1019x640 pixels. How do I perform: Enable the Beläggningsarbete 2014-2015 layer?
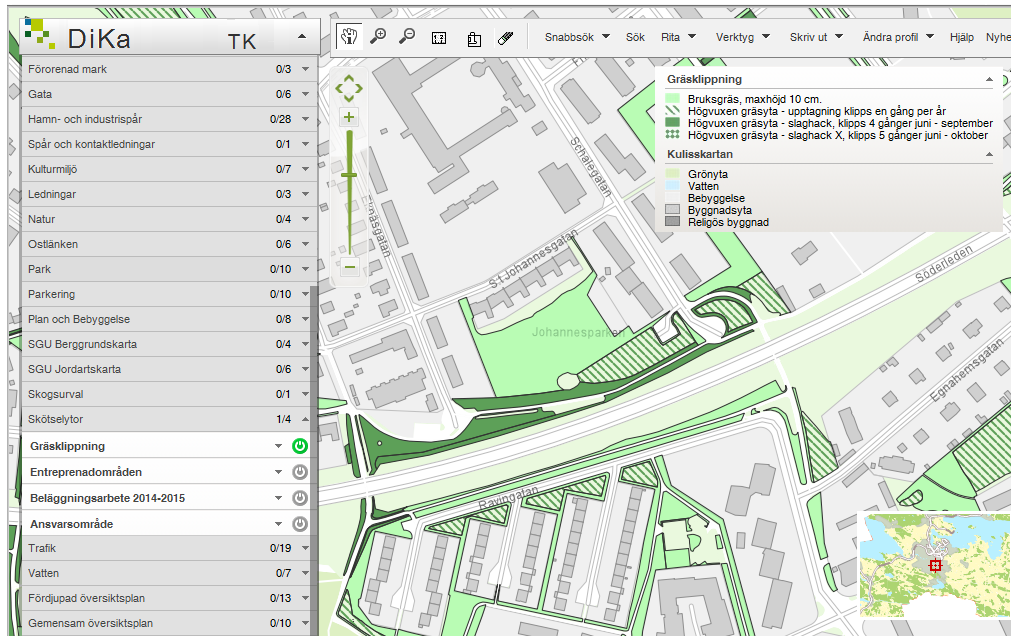[x=300, y=498]
